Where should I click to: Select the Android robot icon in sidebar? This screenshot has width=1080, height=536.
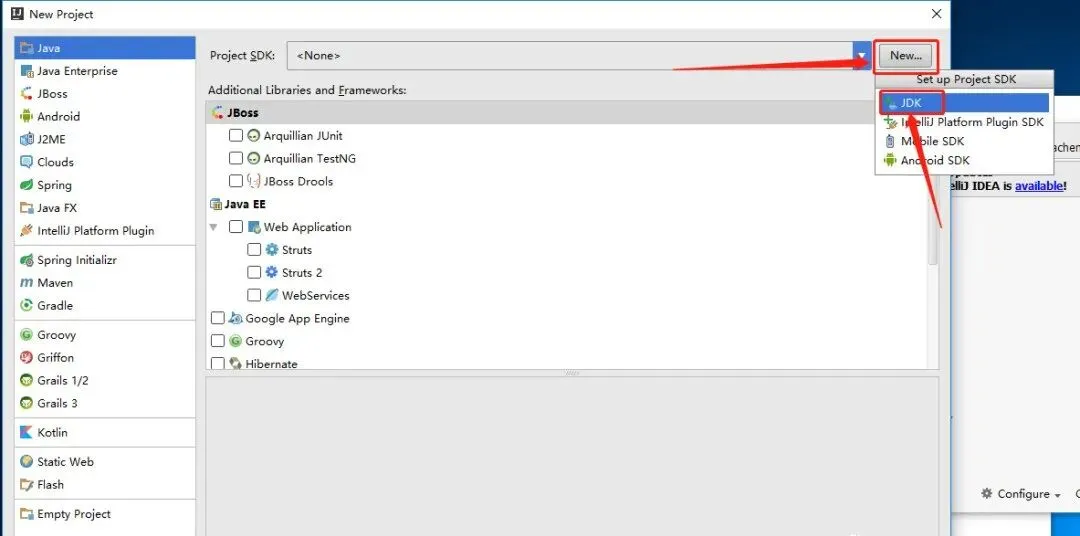tap(27, 116)
